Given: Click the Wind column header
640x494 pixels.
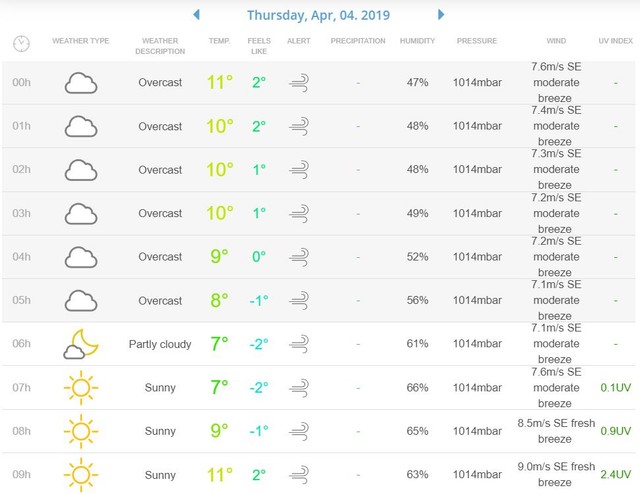Looking at the screenshot, I should 555,41.
